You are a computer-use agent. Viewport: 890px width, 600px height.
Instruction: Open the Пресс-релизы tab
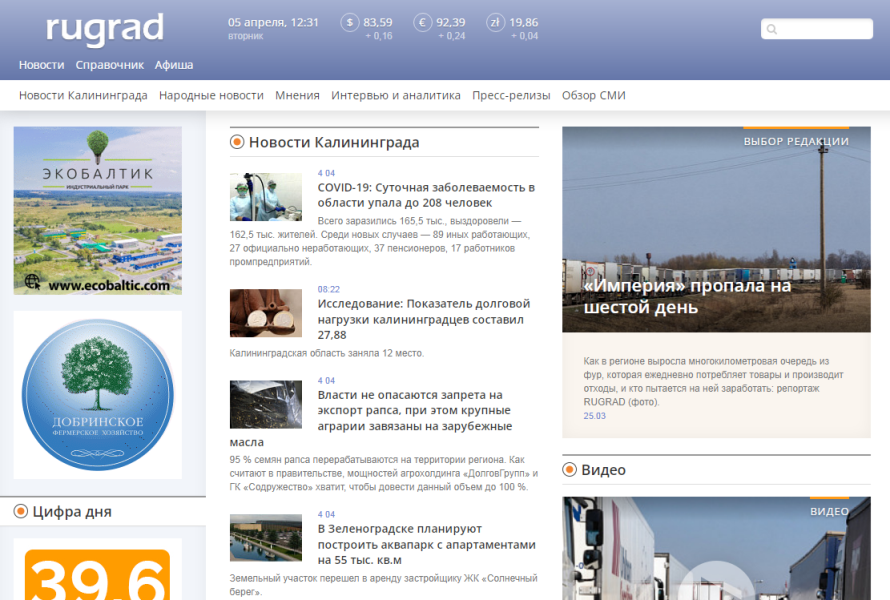[511, 96]
